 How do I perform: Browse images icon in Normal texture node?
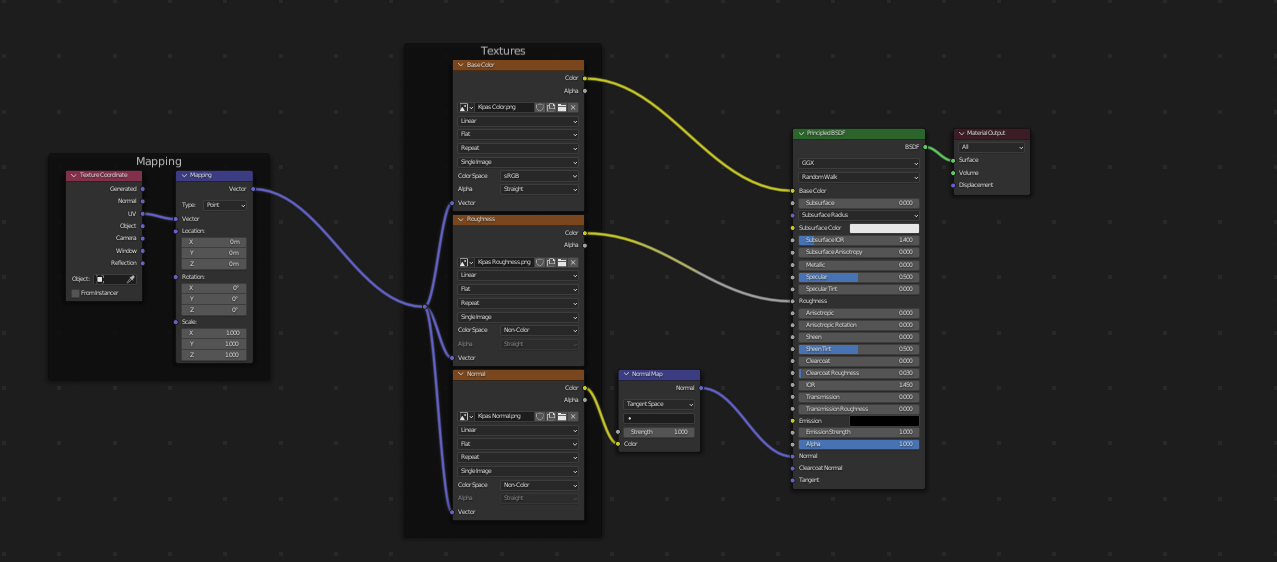click(x=466, y=416)
